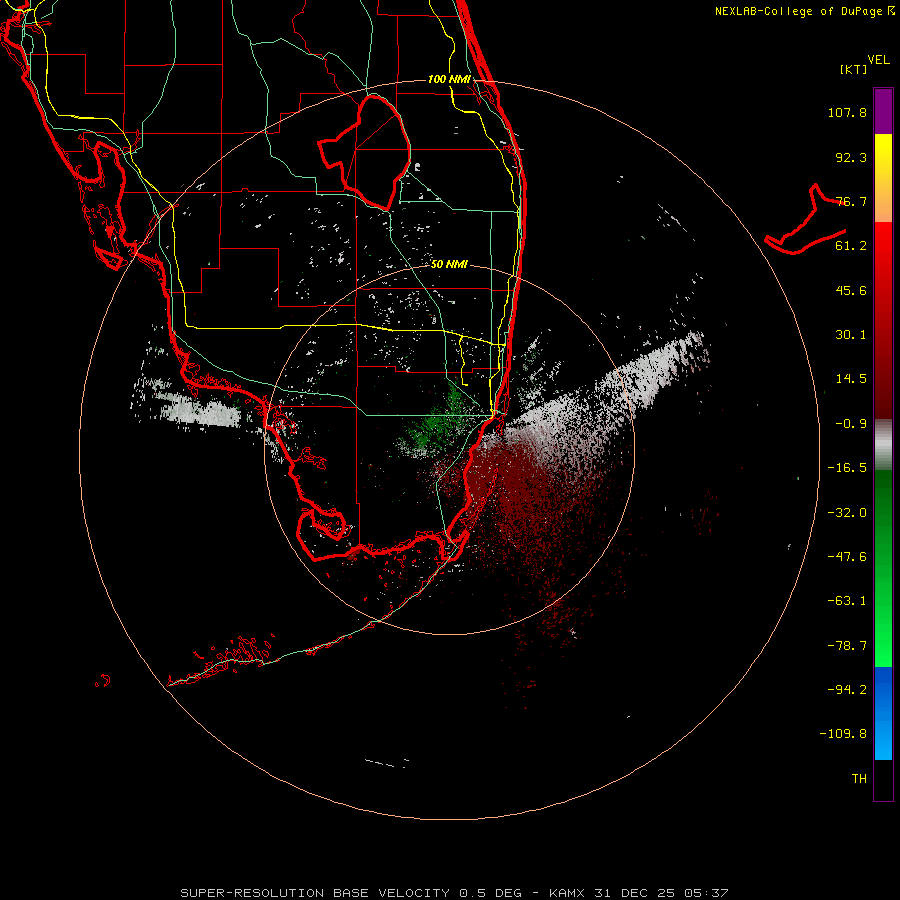This screenshot has height=900, width=900.
Task: Click the -78.7 velocity scale value
Action: pos(847,646)
